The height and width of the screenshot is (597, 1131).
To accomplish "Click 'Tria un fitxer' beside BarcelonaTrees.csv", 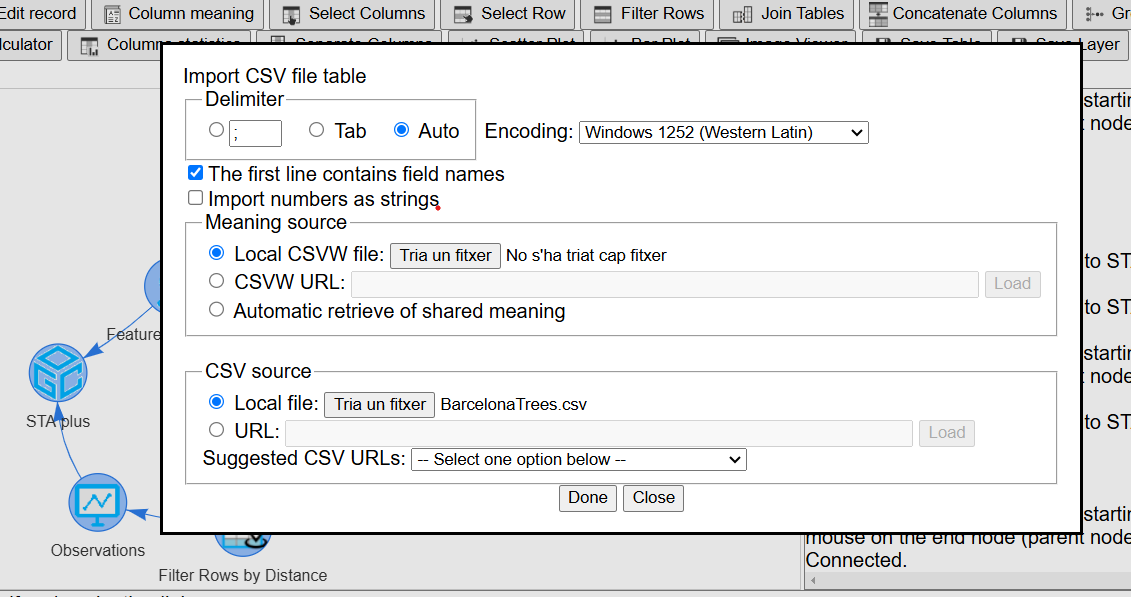I will tap(379, 404).
